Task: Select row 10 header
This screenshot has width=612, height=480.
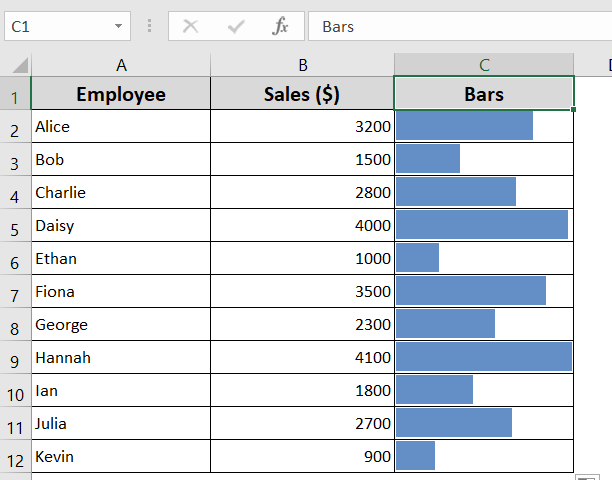Action: tap(15, 390)
